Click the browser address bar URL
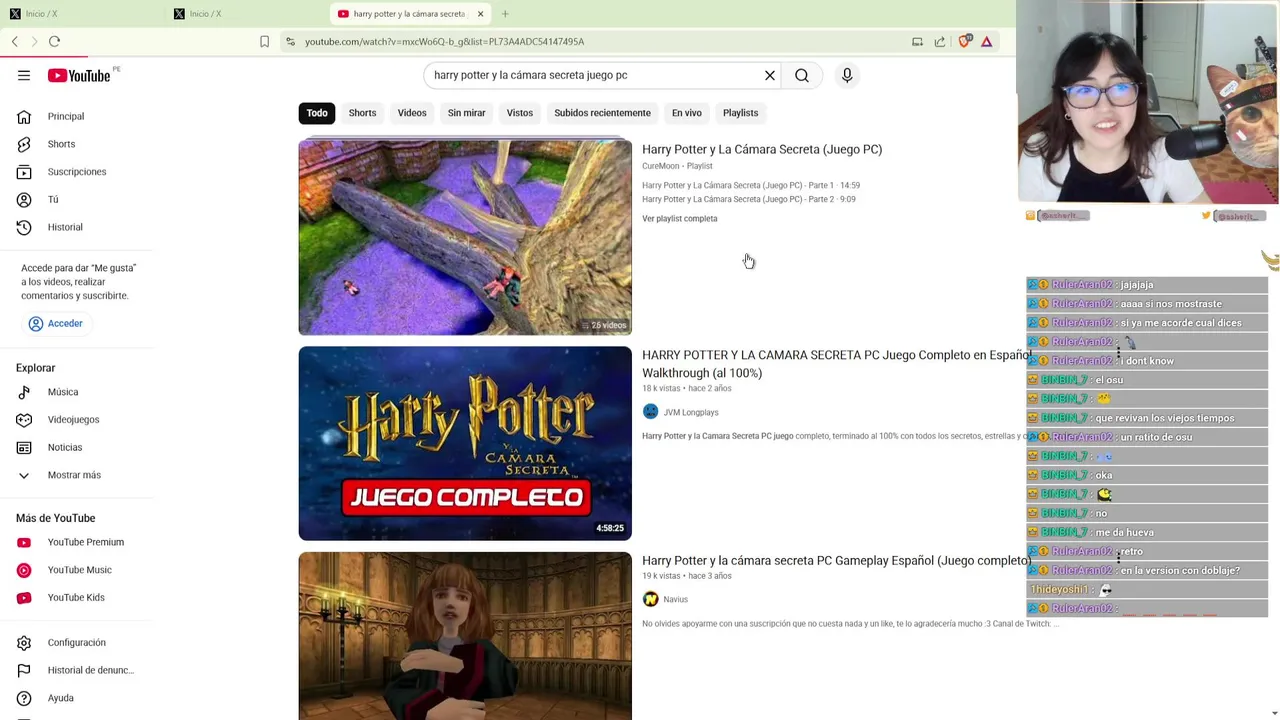The width and height of the screenshot is (1280, 720). tap(445, 42)
